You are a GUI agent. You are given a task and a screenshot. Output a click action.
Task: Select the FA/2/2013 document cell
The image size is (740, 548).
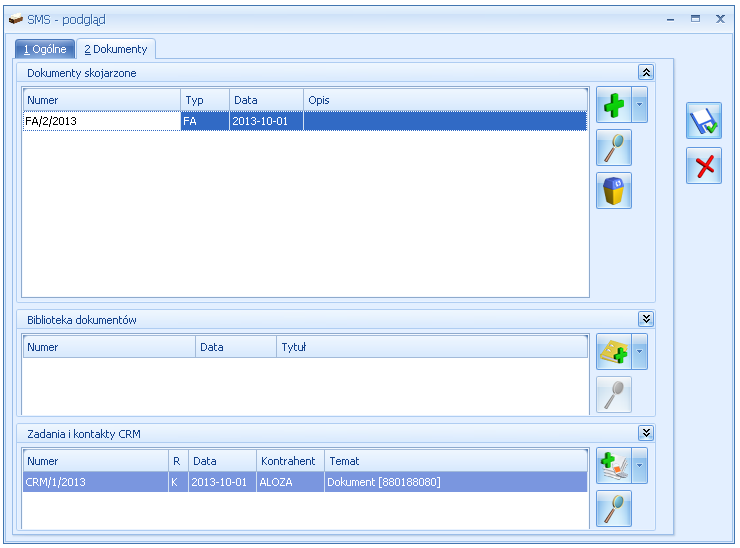pyautogui.click(x=101, y=121)
